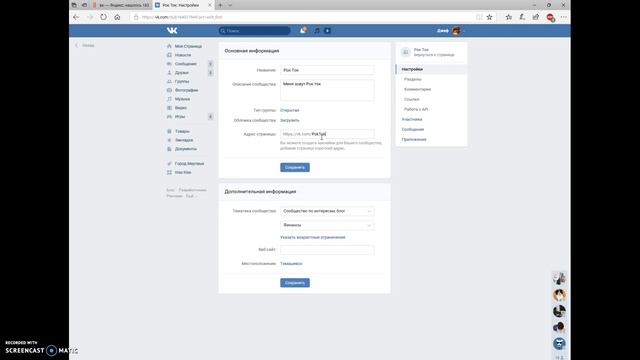Click the Bookmarks star icon in left menu

point(169,140)
